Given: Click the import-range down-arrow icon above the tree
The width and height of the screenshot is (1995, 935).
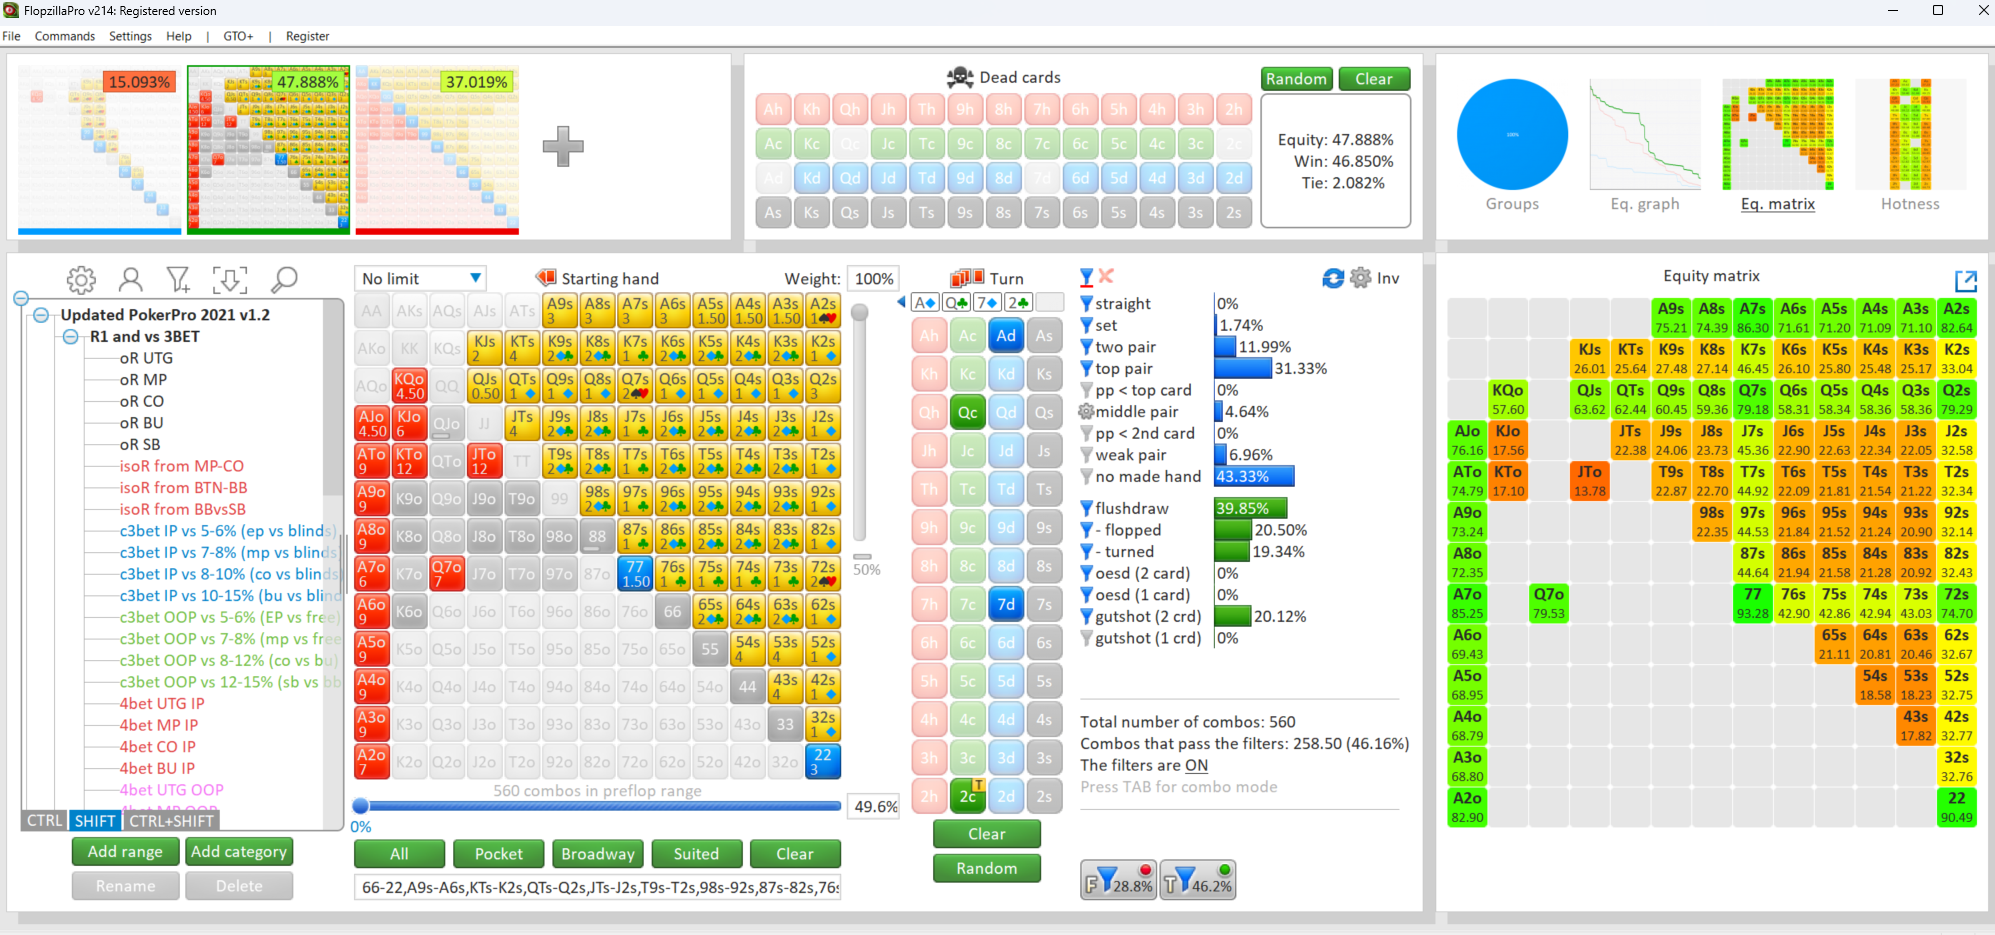Looking at the screenshot, I should pyautogui.click(x=230, y=279).
